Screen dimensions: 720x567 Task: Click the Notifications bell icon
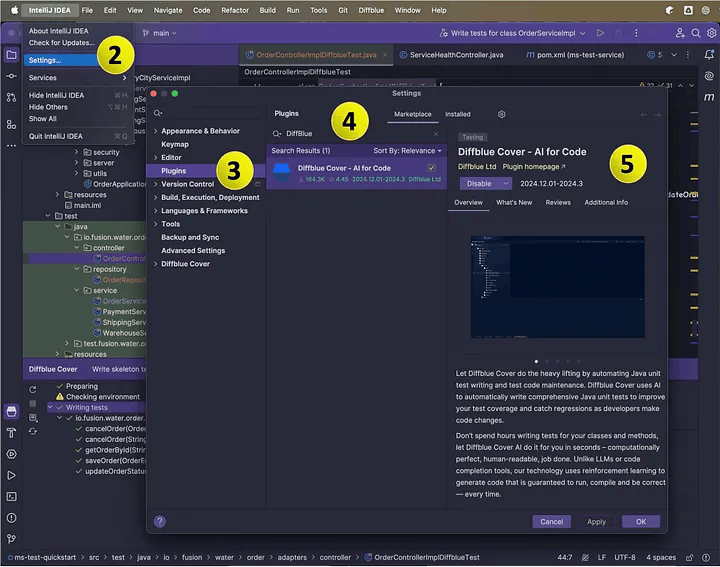[708, 54]
